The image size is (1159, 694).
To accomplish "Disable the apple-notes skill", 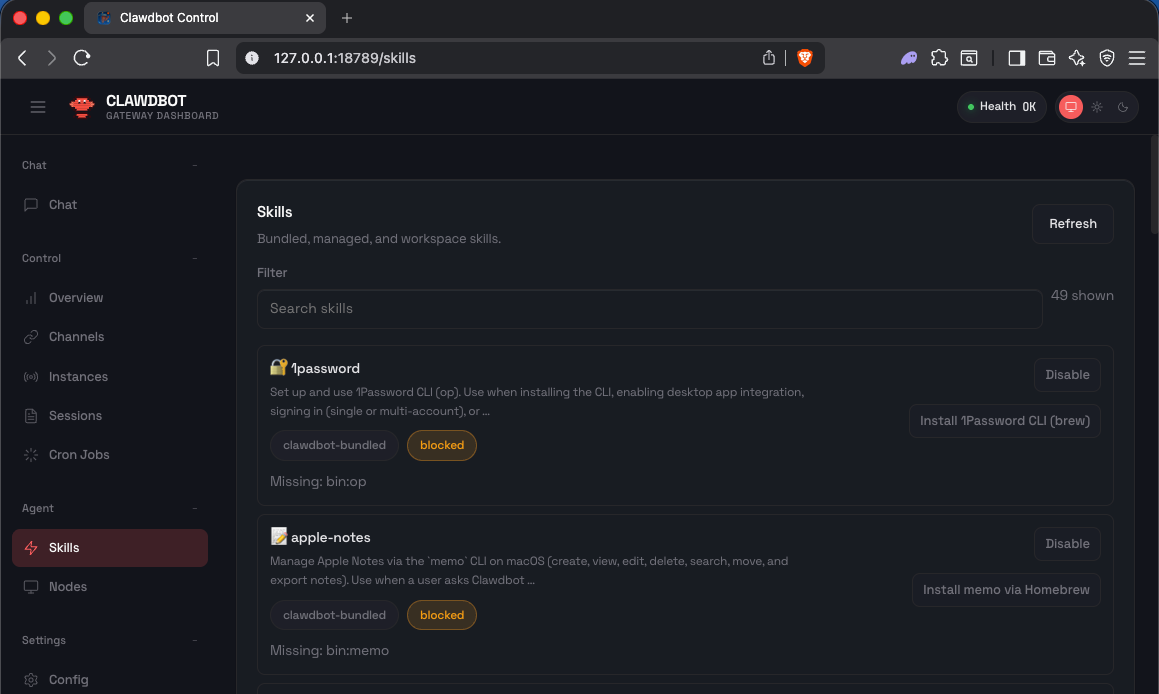I will (x=1067, y=544).
